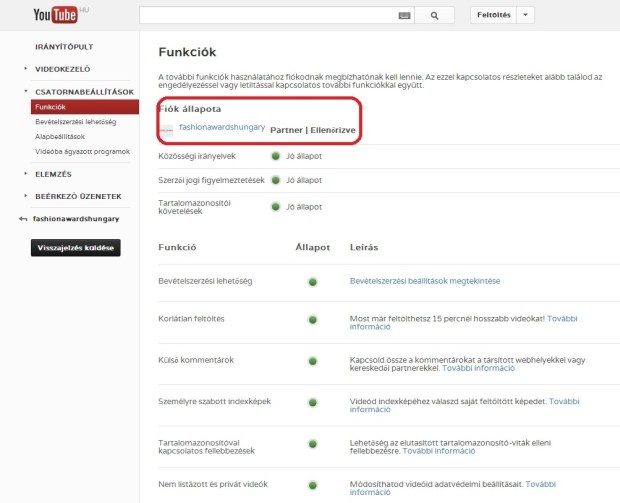The height and width of the screenshot is (503, 620).
Task: Open Bevételszerzési beállítások megtekintése link
Action: (x=425, y=281)
